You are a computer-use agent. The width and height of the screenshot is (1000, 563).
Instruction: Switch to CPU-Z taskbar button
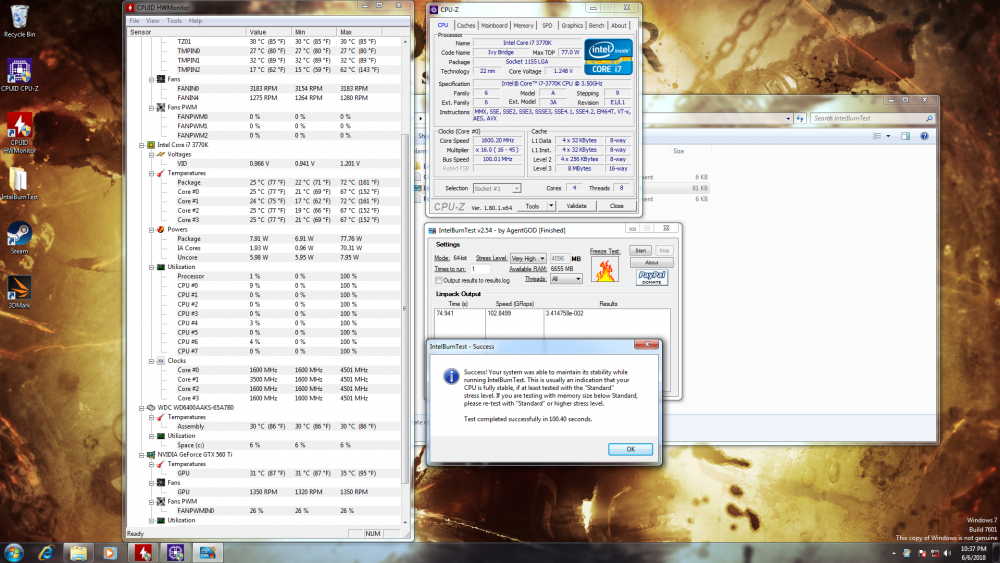pyautogui.click(x=175, y=553)
